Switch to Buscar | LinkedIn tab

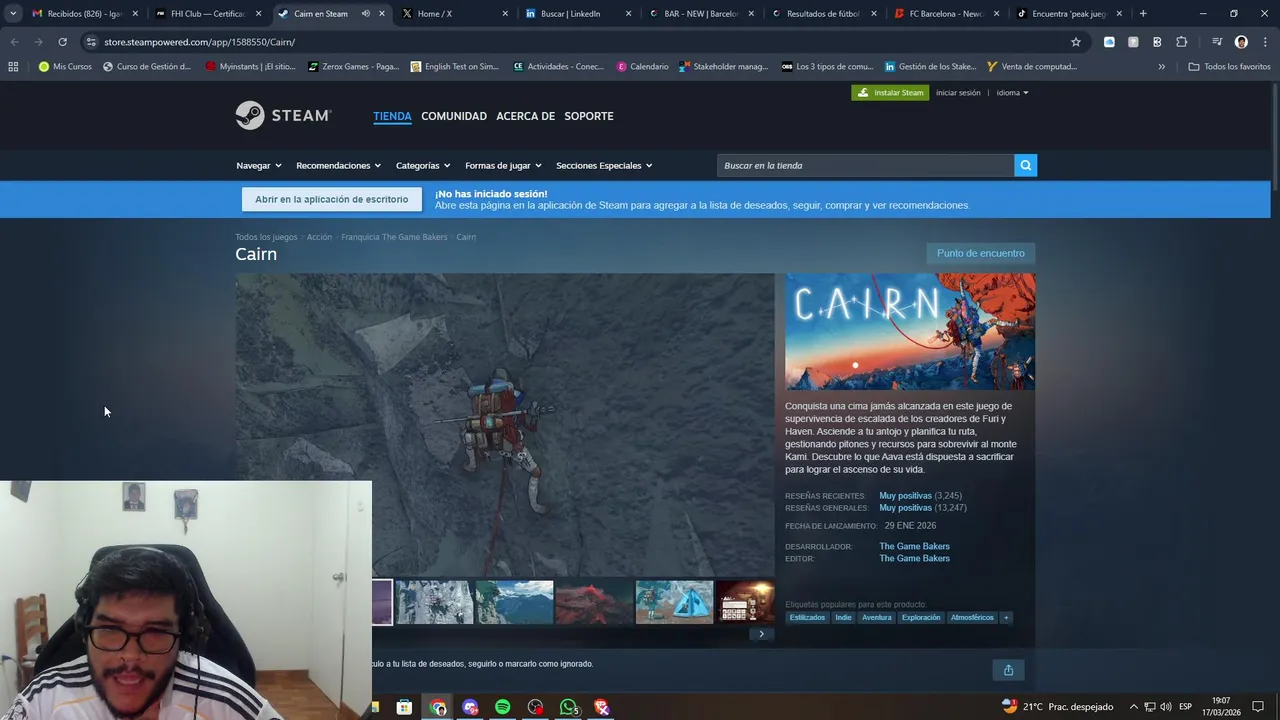[578, 14]
